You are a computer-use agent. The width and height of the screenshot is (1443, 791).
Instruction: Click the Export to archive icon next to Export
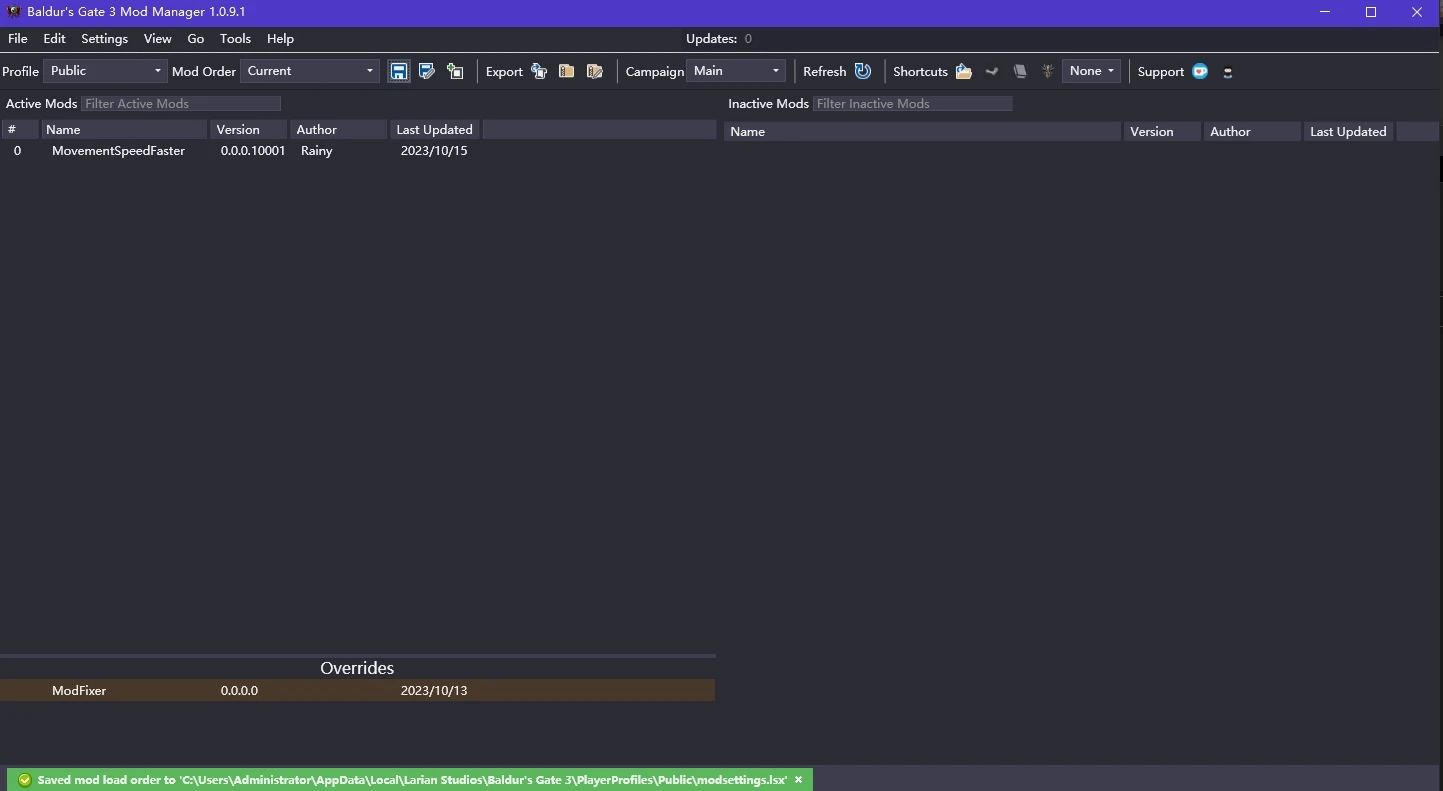pyautogui.click(x=567, y=71)
